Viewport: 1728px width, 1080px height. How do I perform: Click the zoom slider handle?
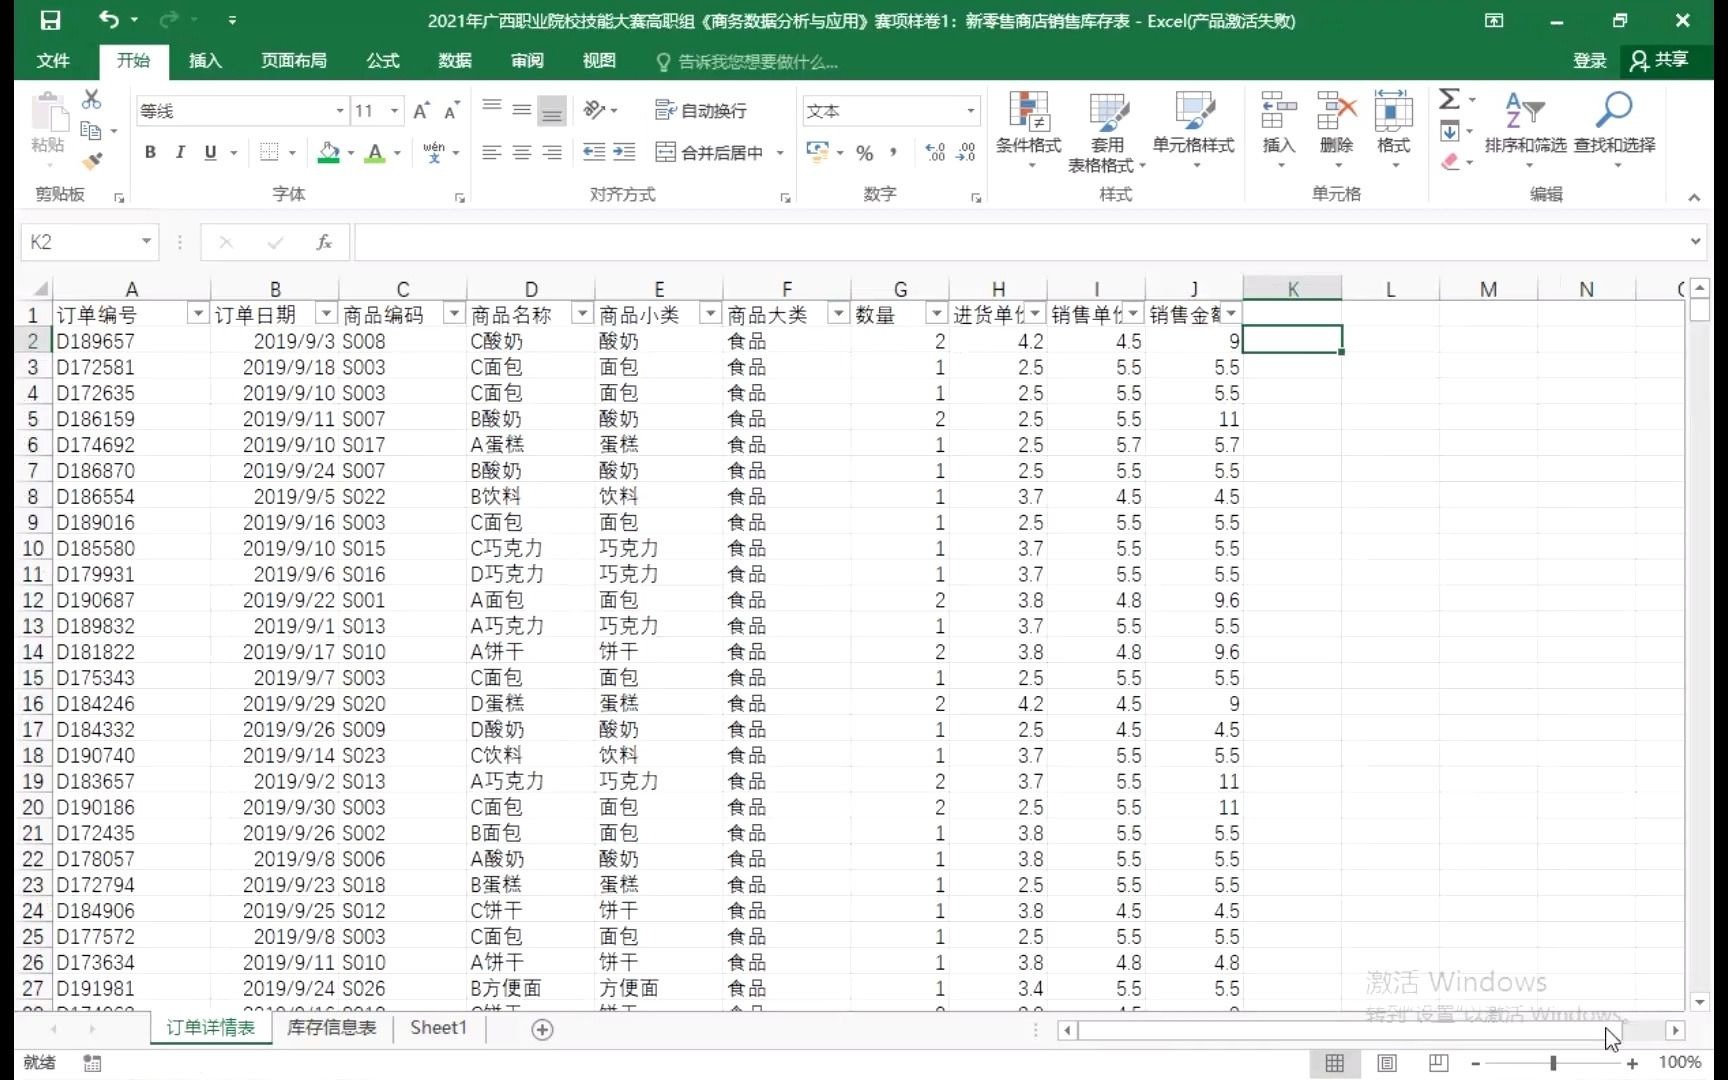[x=1553, y=1063]
